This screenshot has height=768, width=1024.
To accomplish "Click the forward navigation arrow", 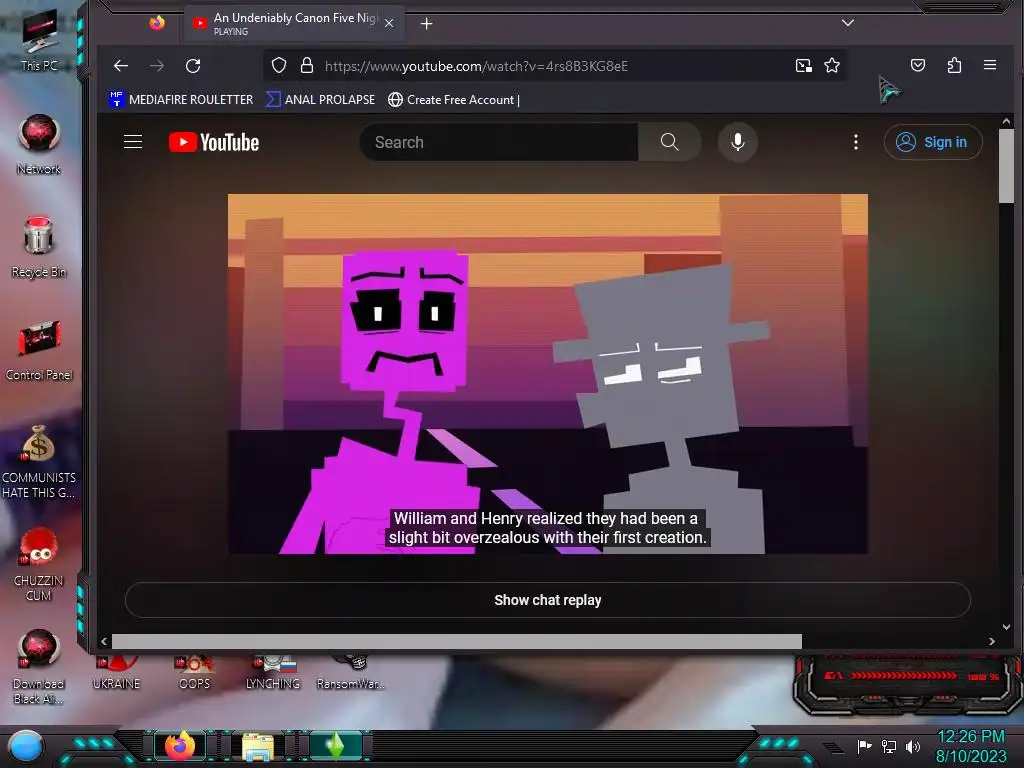I will pyautogui.click(x=157, y=66).
